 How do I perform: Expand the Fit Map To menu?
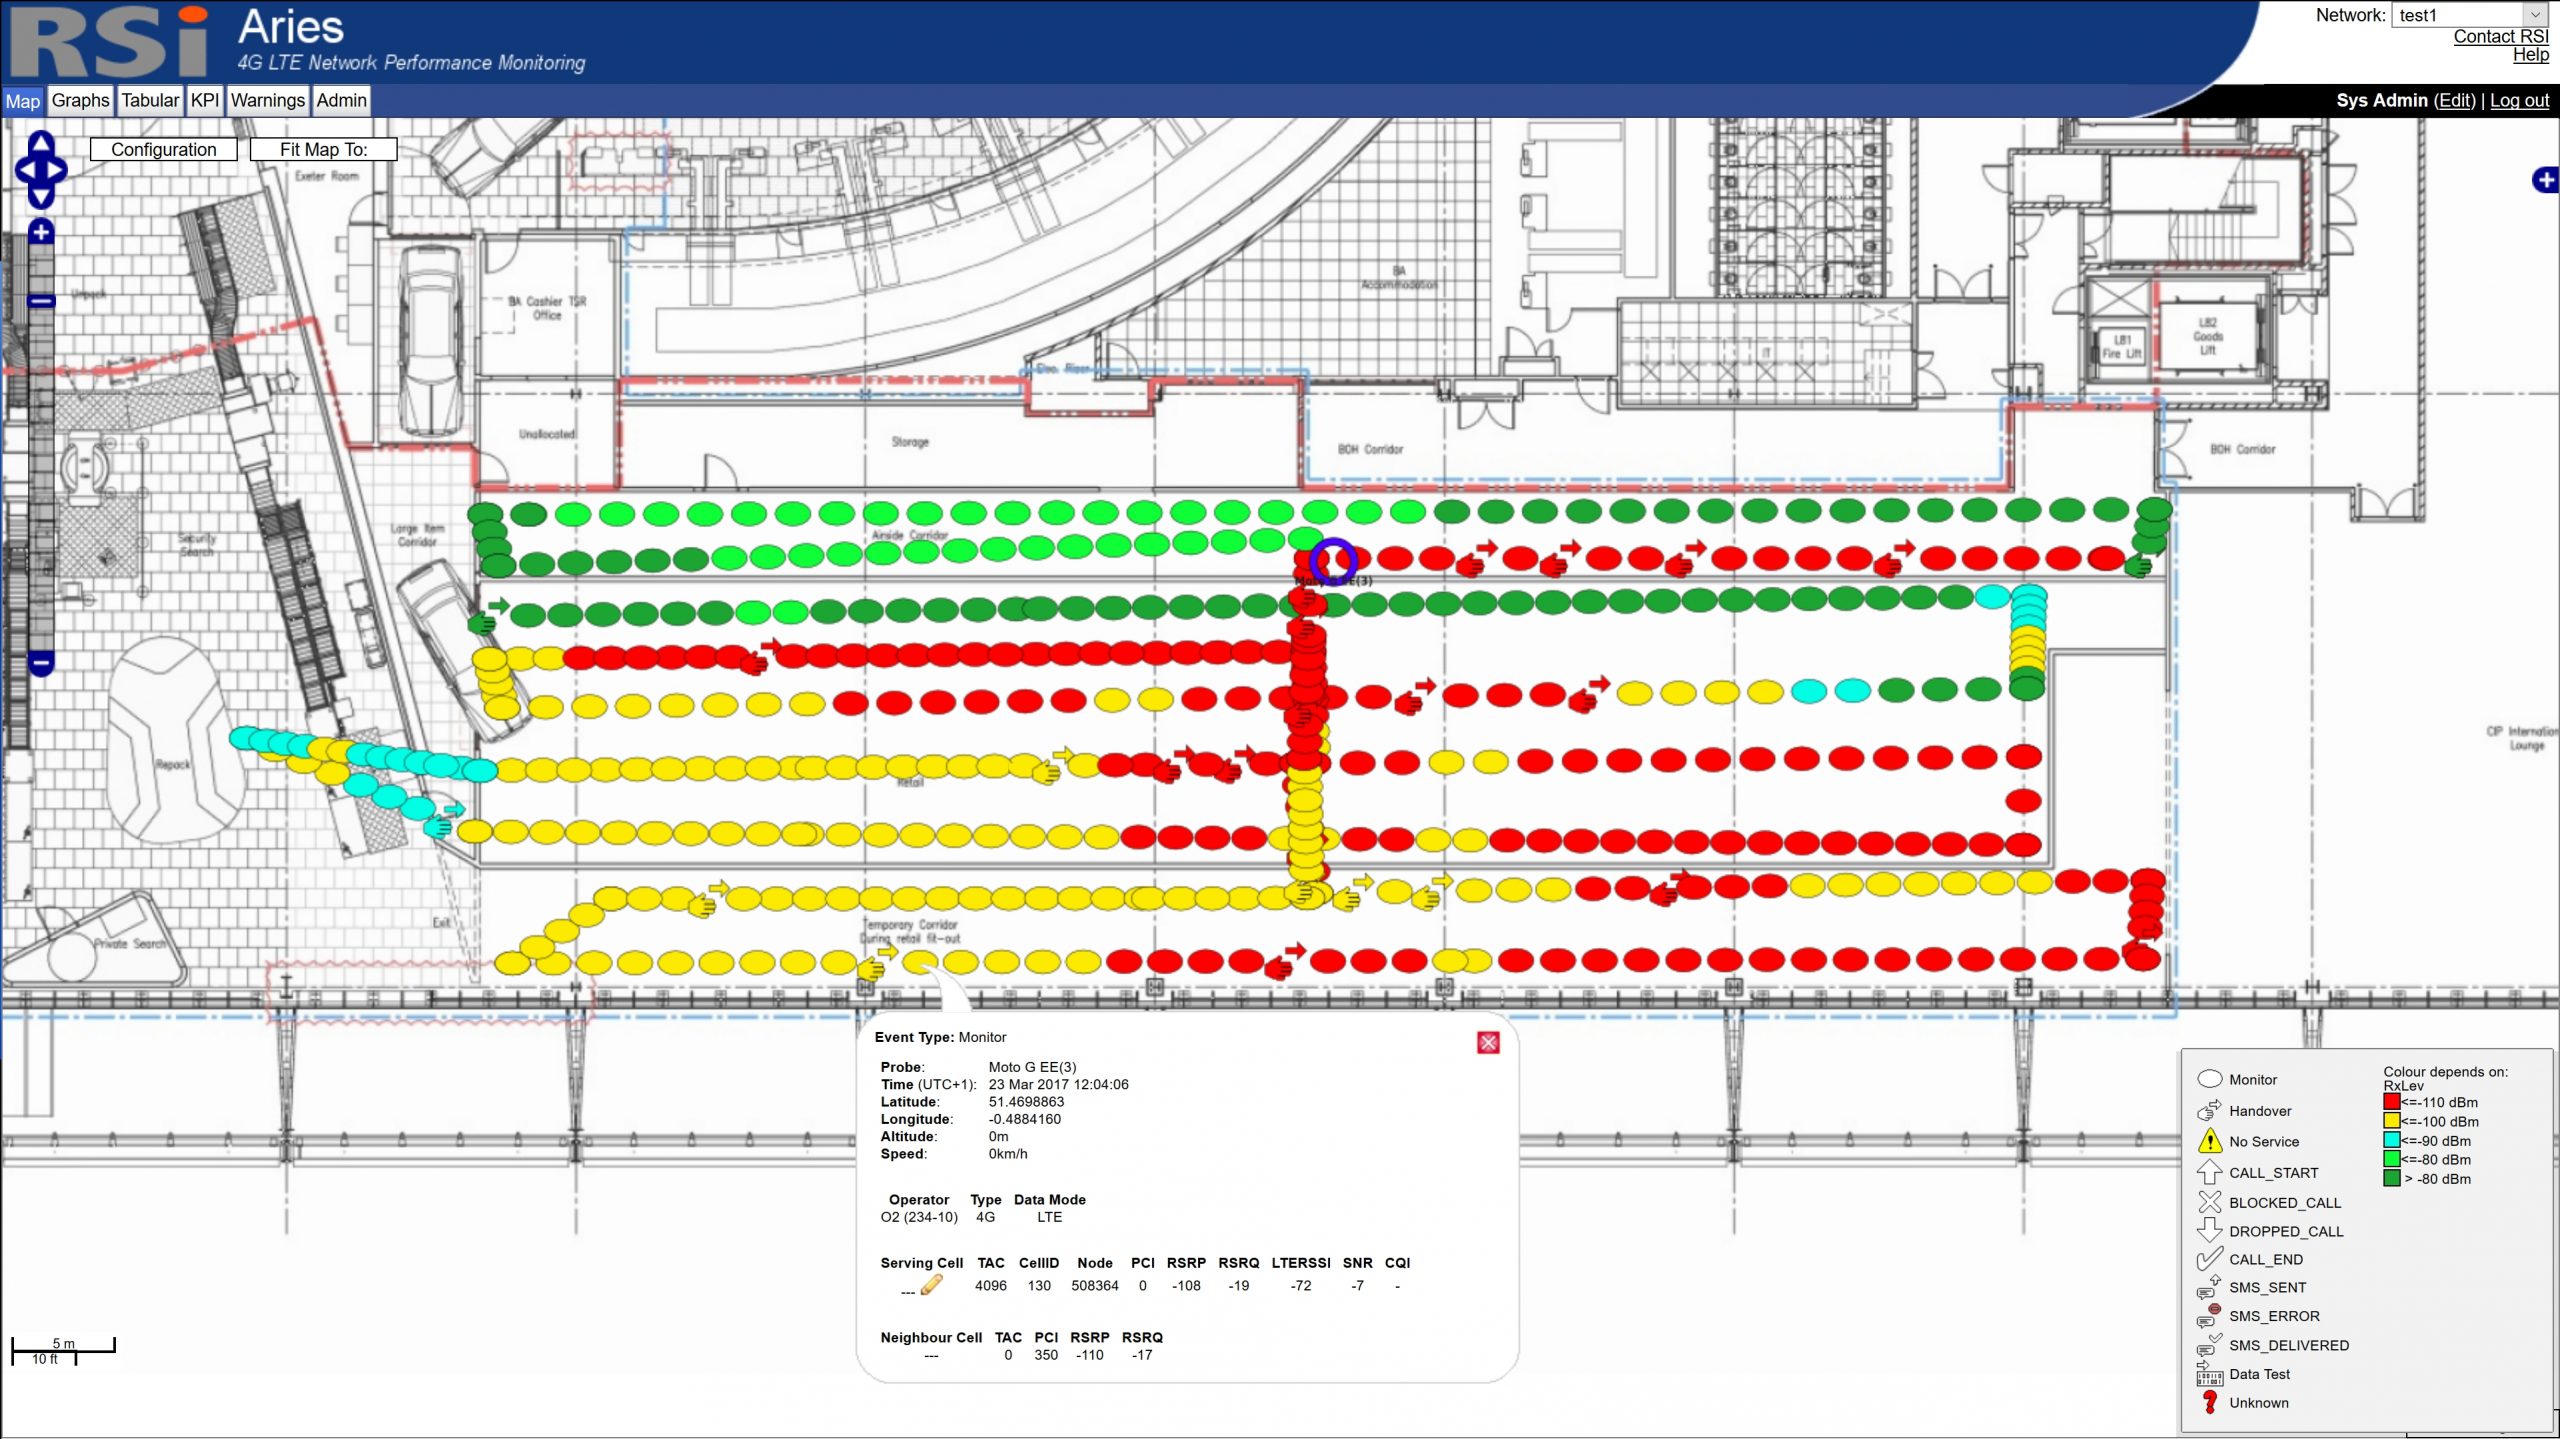pos(323,149)
